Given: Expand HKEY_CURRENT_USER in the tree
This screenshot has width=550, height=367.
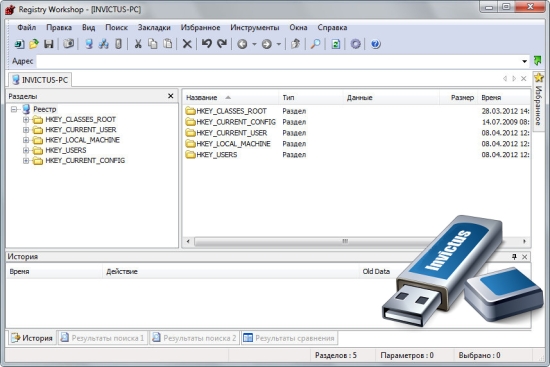Looking at the screenshot, I should tap(26, 130).
